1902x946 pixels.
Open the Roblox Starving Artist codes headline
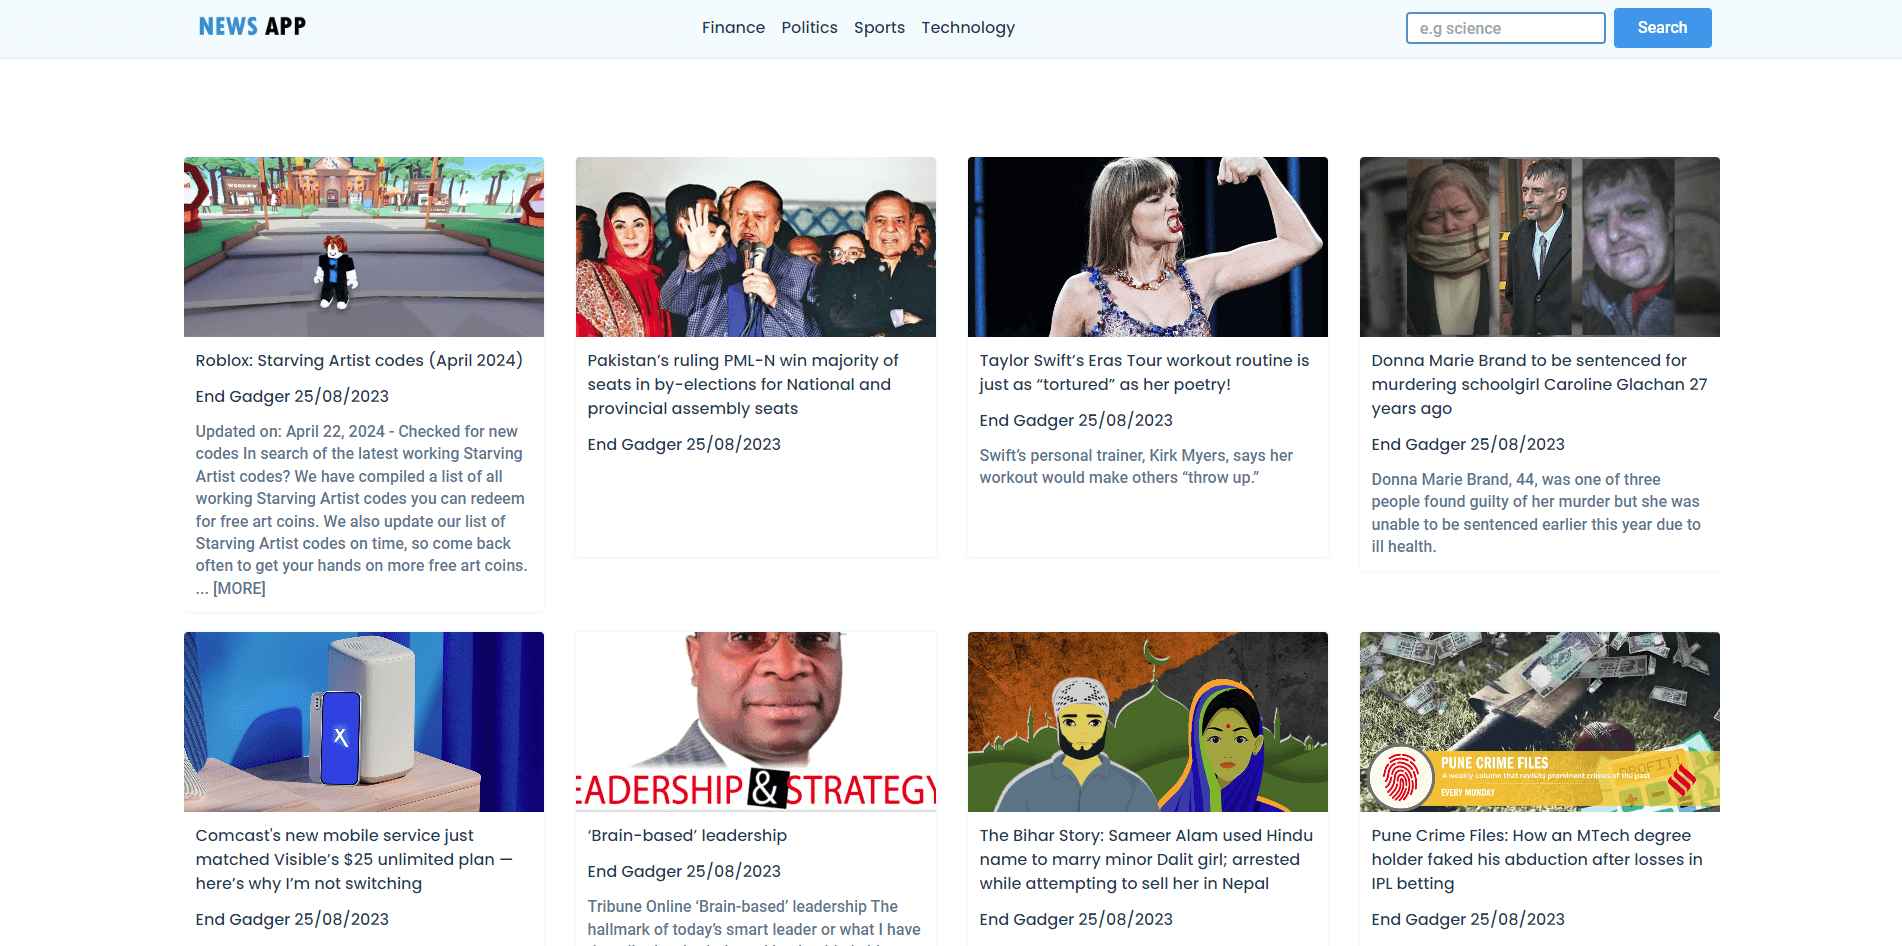(x=358, y=360)
